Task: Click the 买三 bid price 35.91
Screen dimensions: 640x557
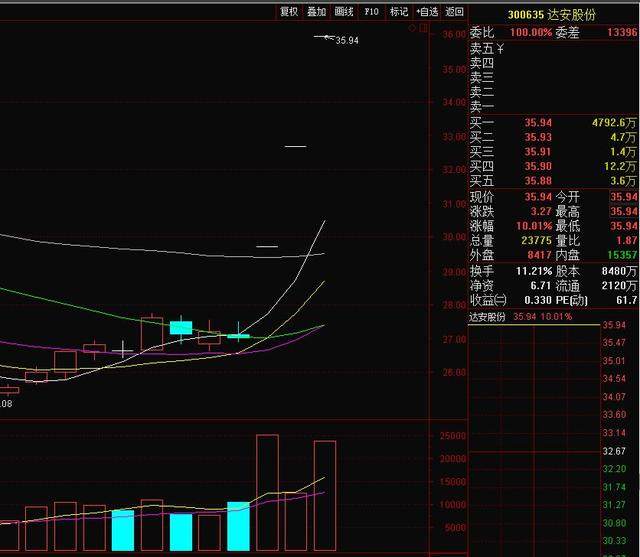Action: click(x=538, y=152)
